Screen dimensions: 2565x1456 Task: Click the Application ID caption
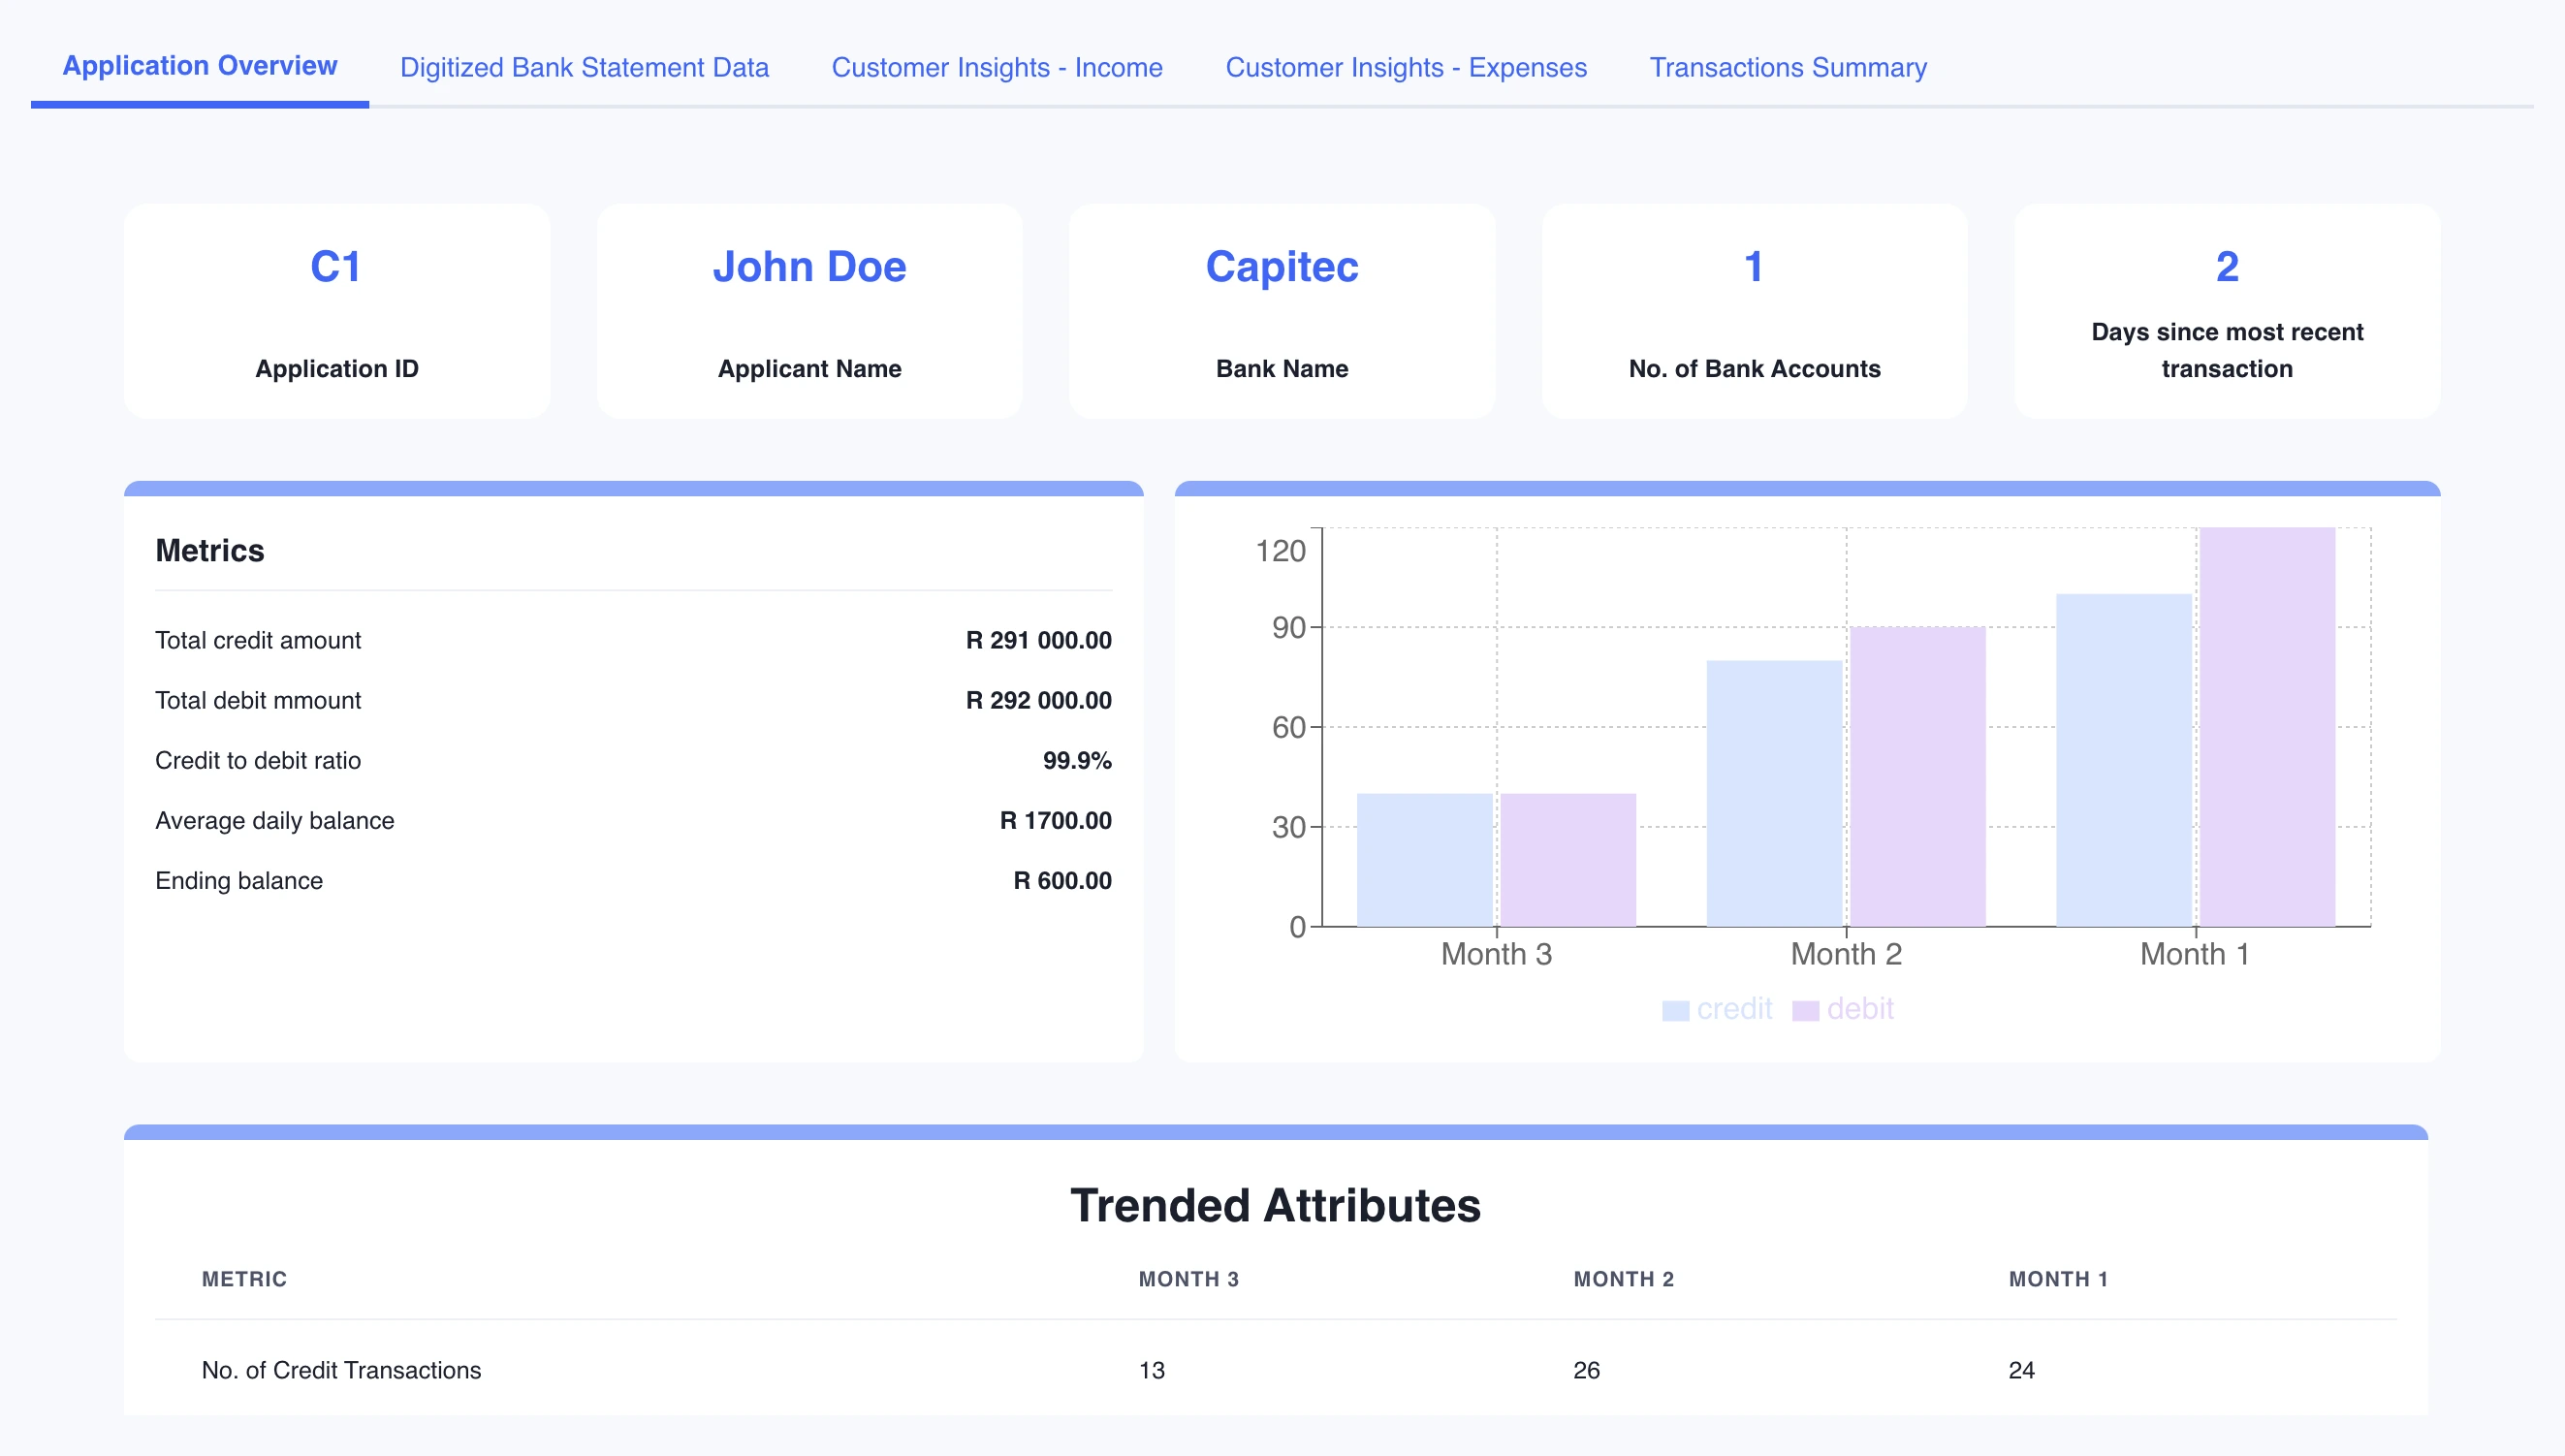coord(336,369)
